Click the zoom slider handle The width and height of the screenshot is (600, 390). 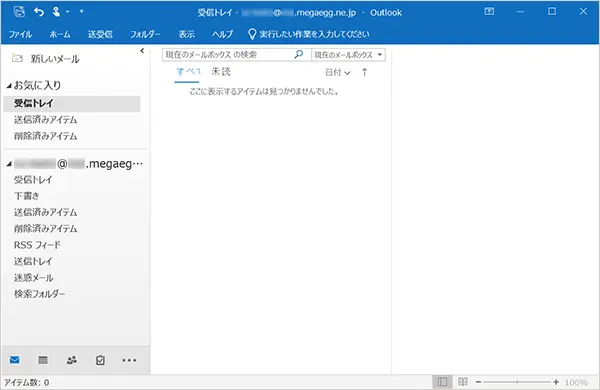pyautogui.click(x=517, y=382)
